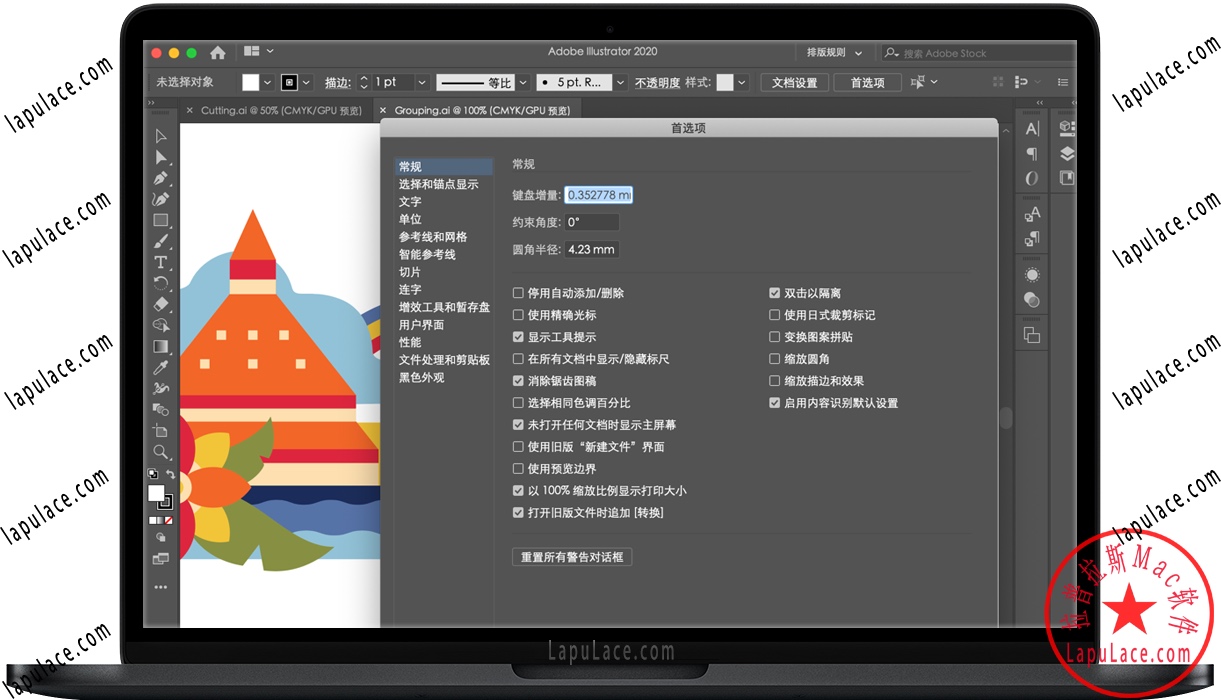
Task: Open the 排版规则 workspace dropdown
Action: 833,52
